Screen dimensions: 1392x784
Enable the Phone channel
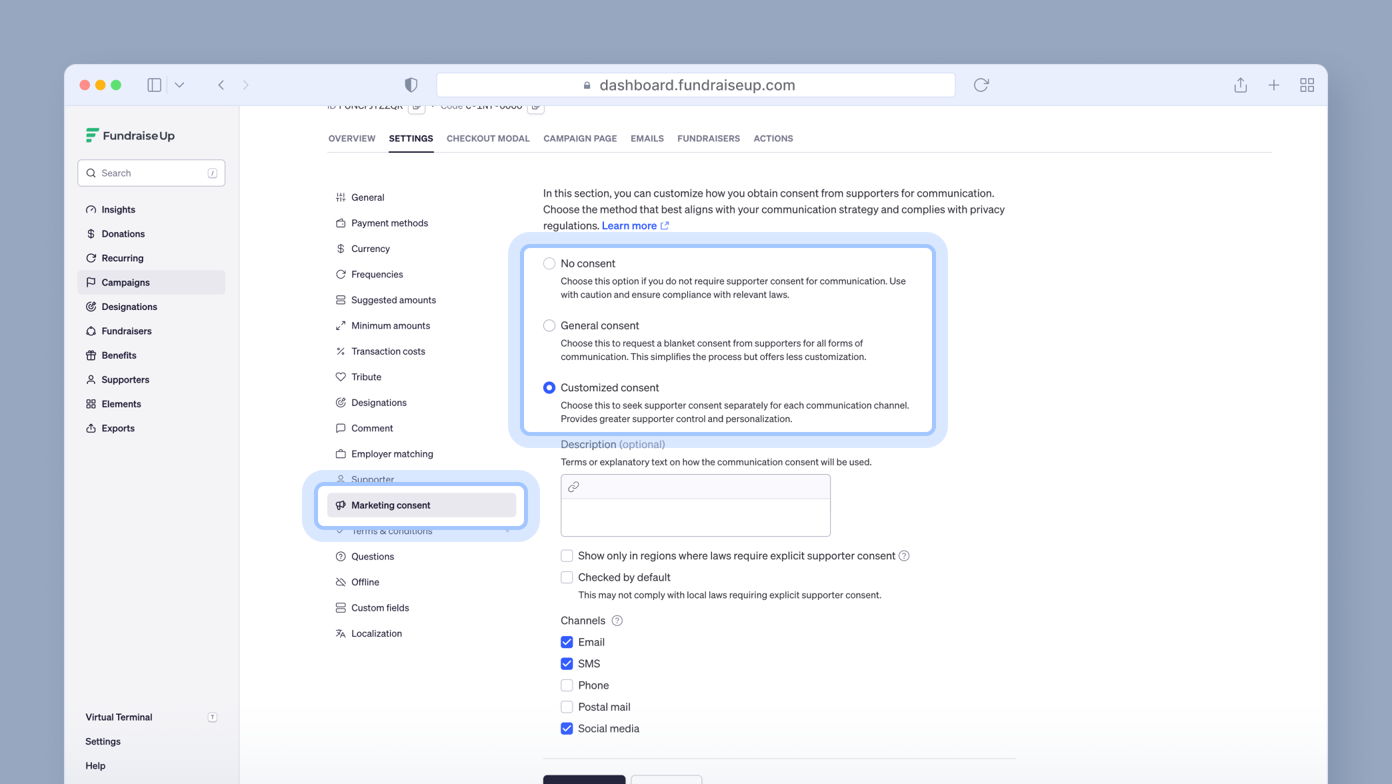click(567, 685)
